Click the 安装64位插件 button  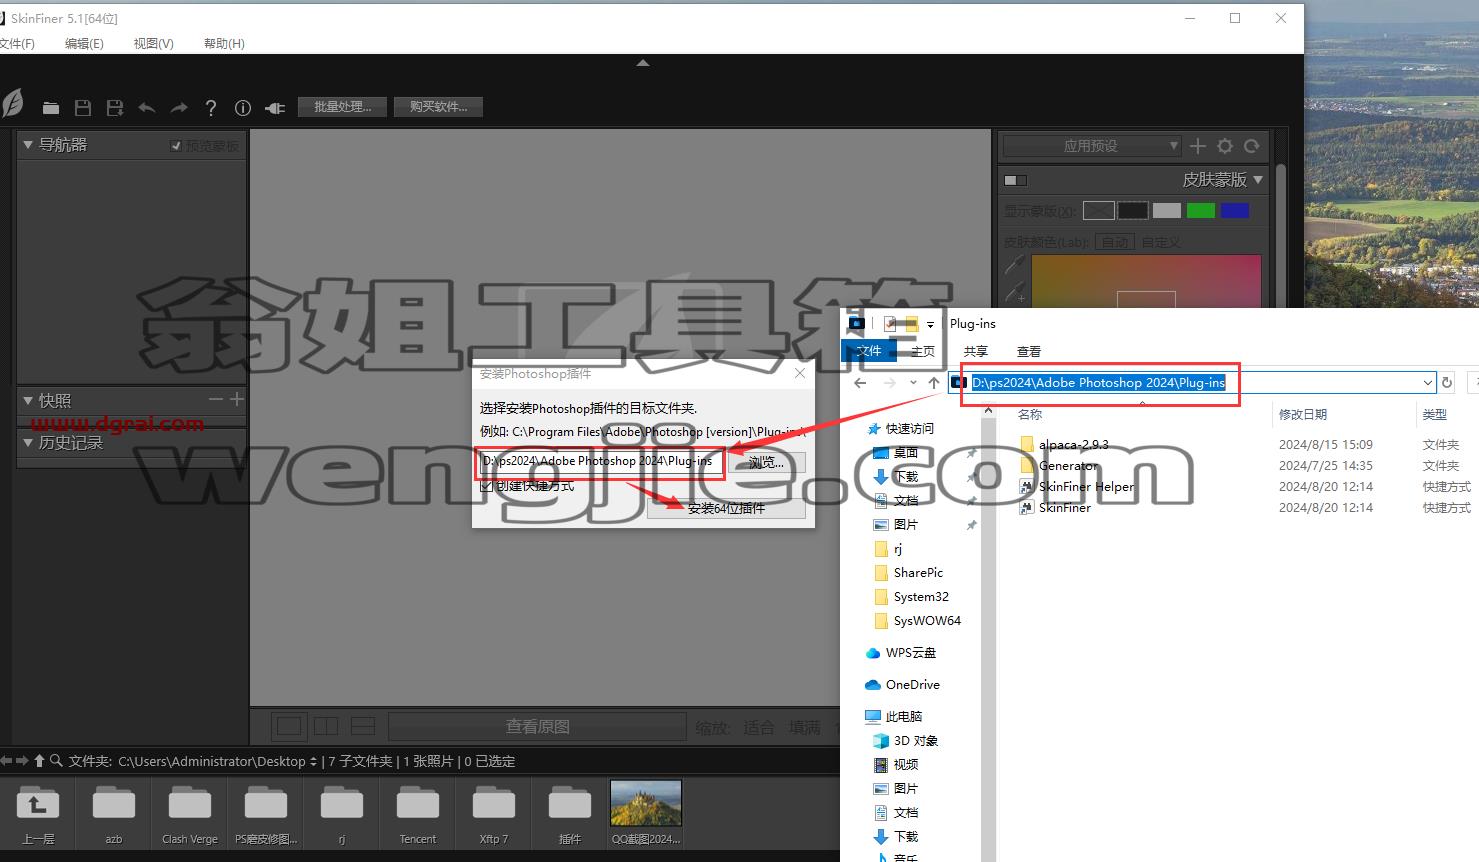(x=726, y=508)
